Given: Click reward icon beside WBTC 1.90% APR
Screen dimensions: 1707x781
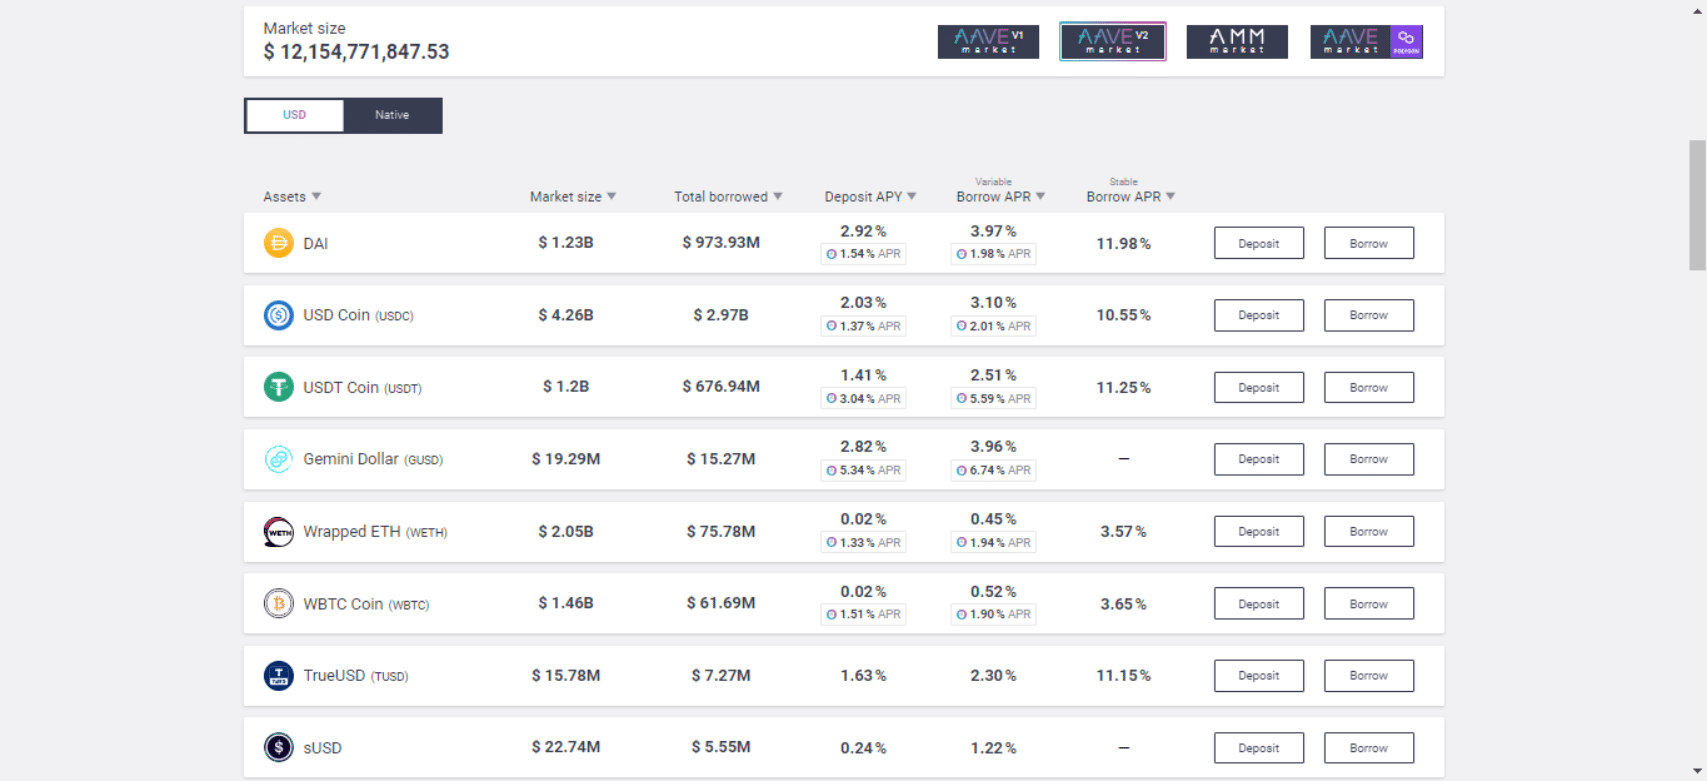Looking at the screenshot, I should [x=961, y=614].
